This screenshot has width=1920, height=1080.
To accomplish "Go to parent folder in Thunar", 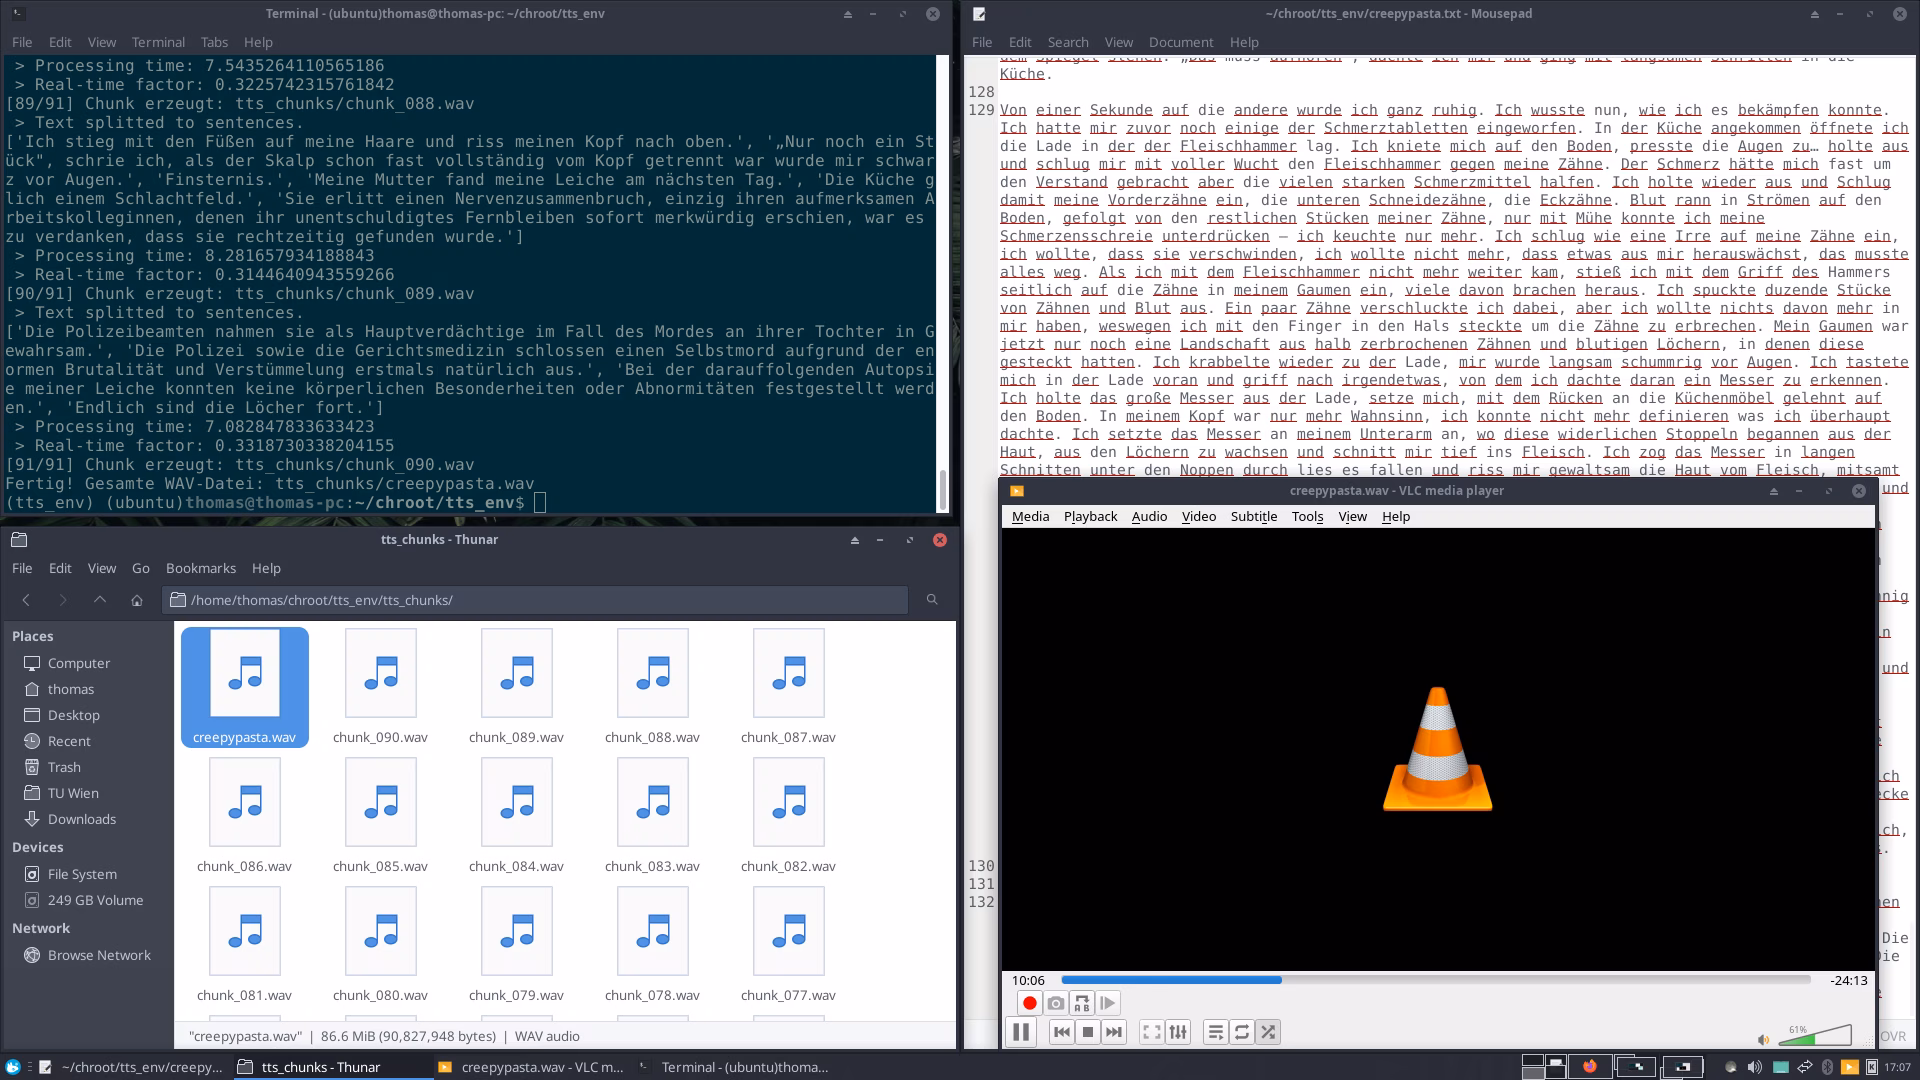I will pyautogui.click(x=100, y=600).
